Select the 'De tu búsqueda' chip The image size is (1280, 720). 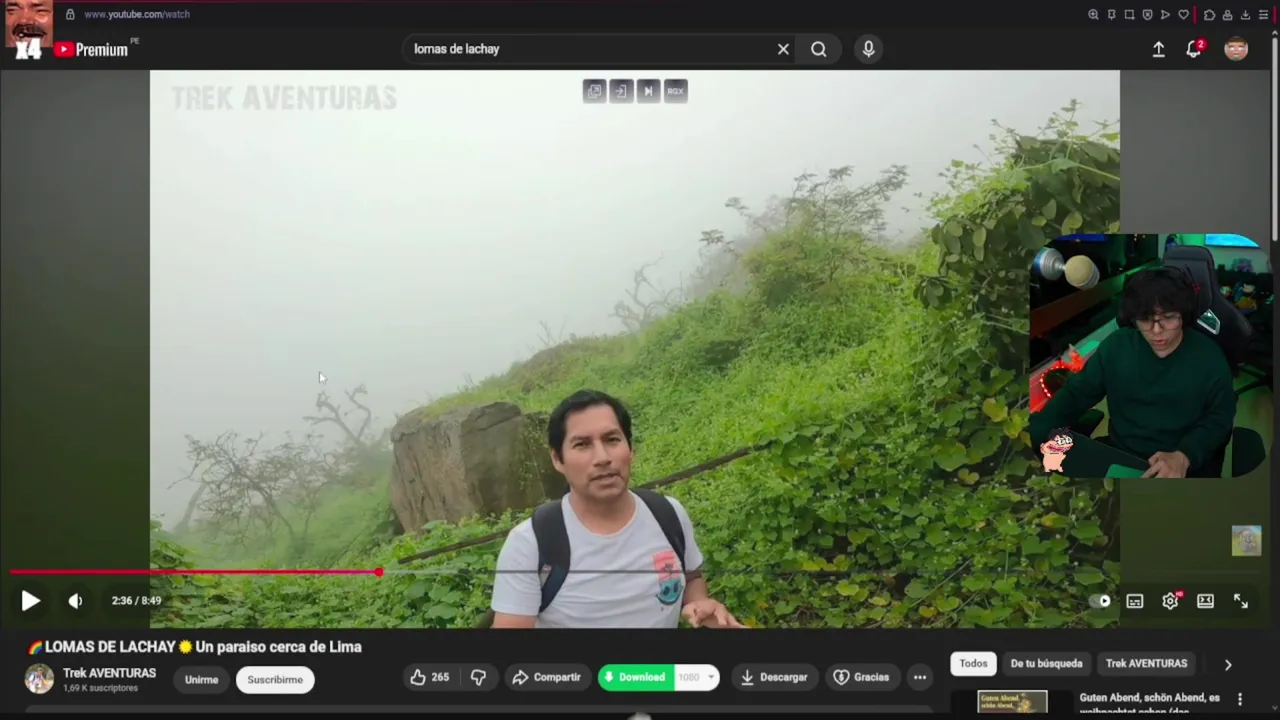[x=1046, y=663]
